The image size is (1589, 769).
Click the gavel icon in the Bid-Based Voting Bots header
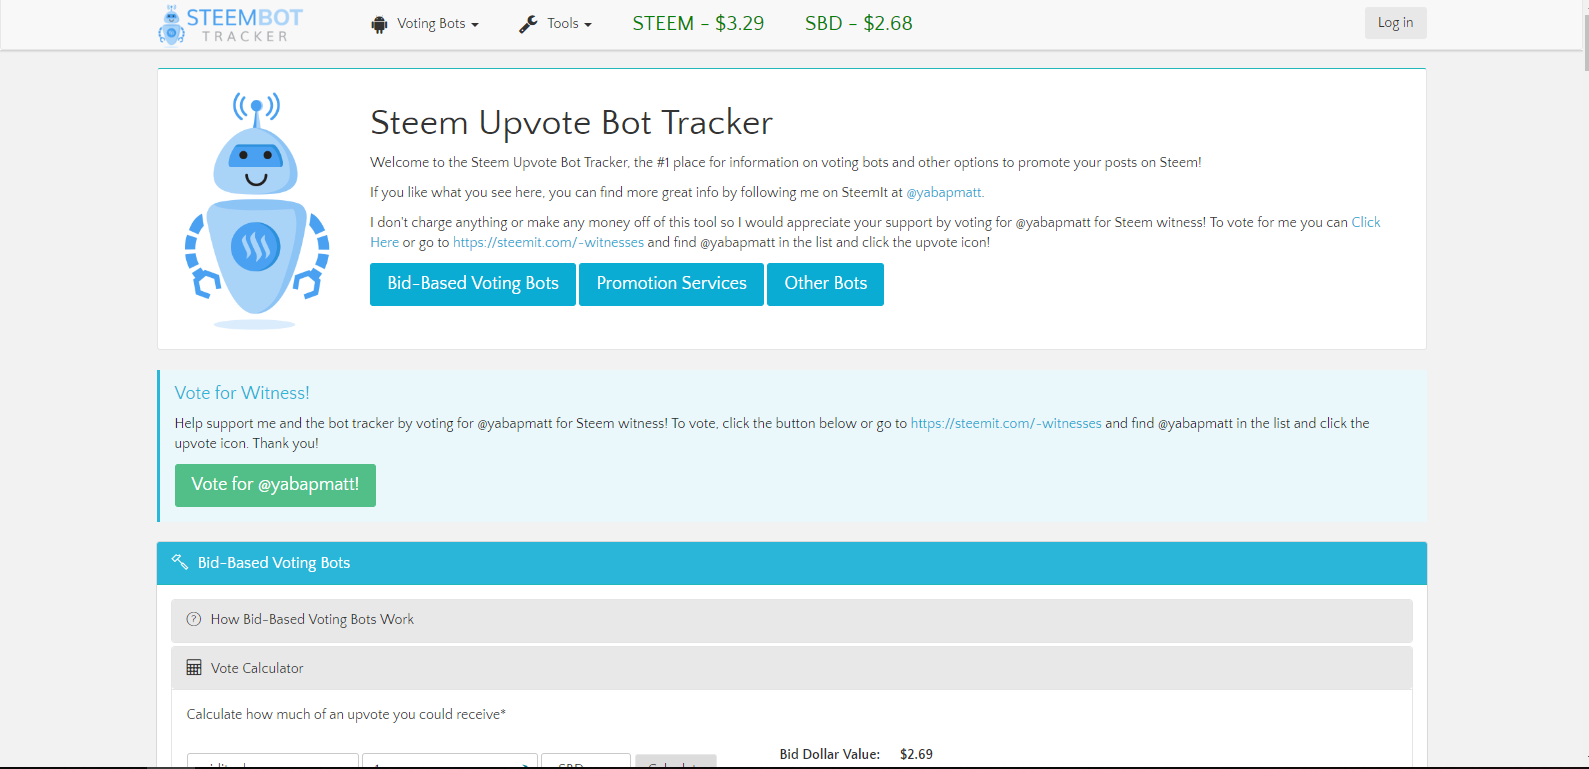point(180,562)
